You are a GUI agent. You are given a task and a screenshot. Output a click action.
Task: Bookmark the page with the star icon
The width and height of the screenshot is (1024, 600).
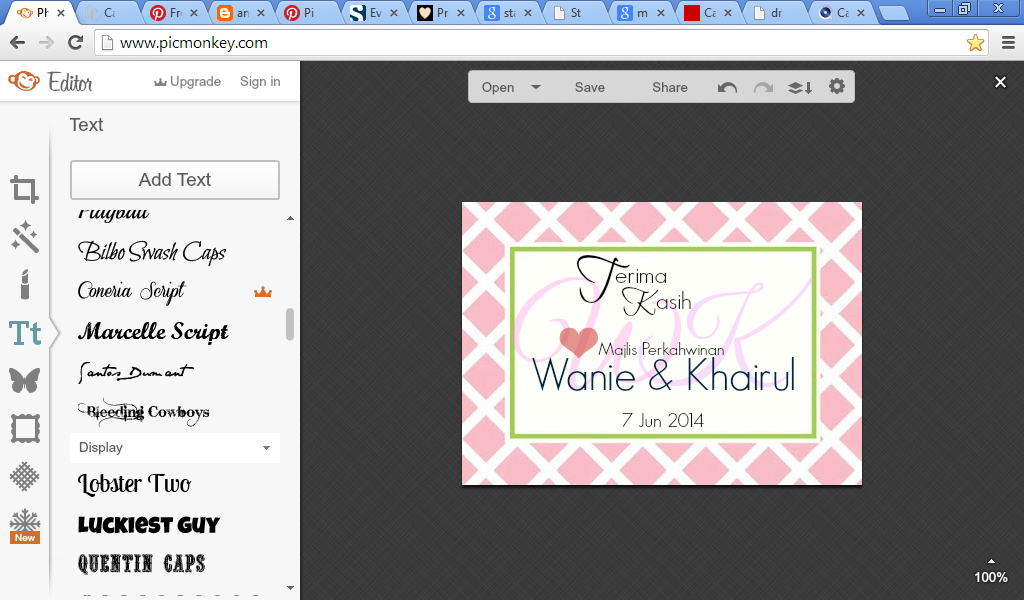975,43
